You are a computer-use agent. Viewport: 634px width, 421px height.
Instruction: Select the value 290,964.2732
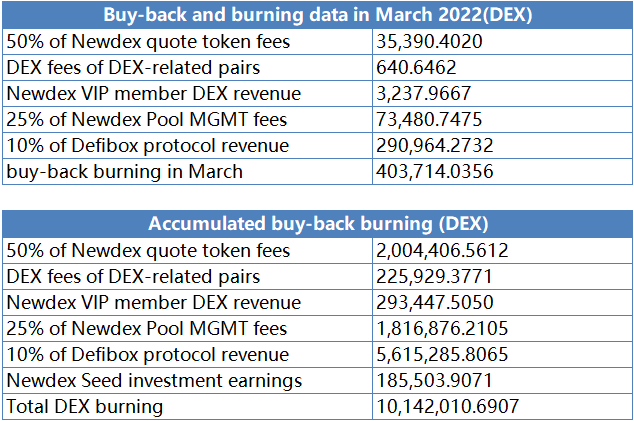click(x=435, y=145)
